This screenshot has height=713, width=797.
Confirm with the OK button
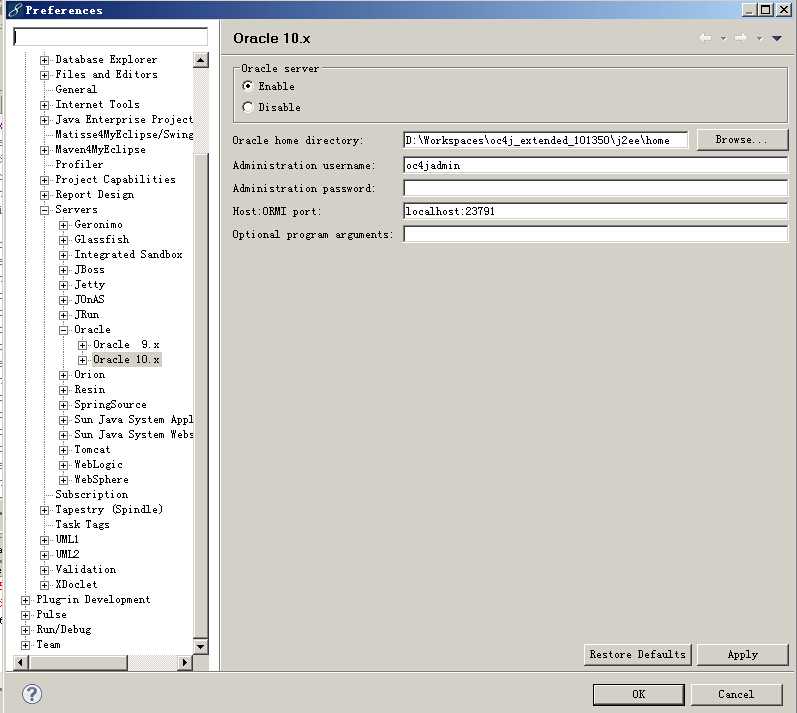tap(638, 694)
